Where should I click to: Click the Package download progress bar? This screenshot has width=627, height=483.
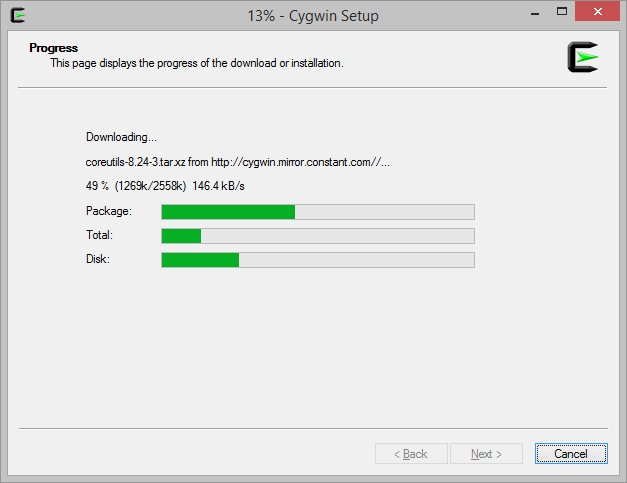pyautogui.click(x=318, y=212)
